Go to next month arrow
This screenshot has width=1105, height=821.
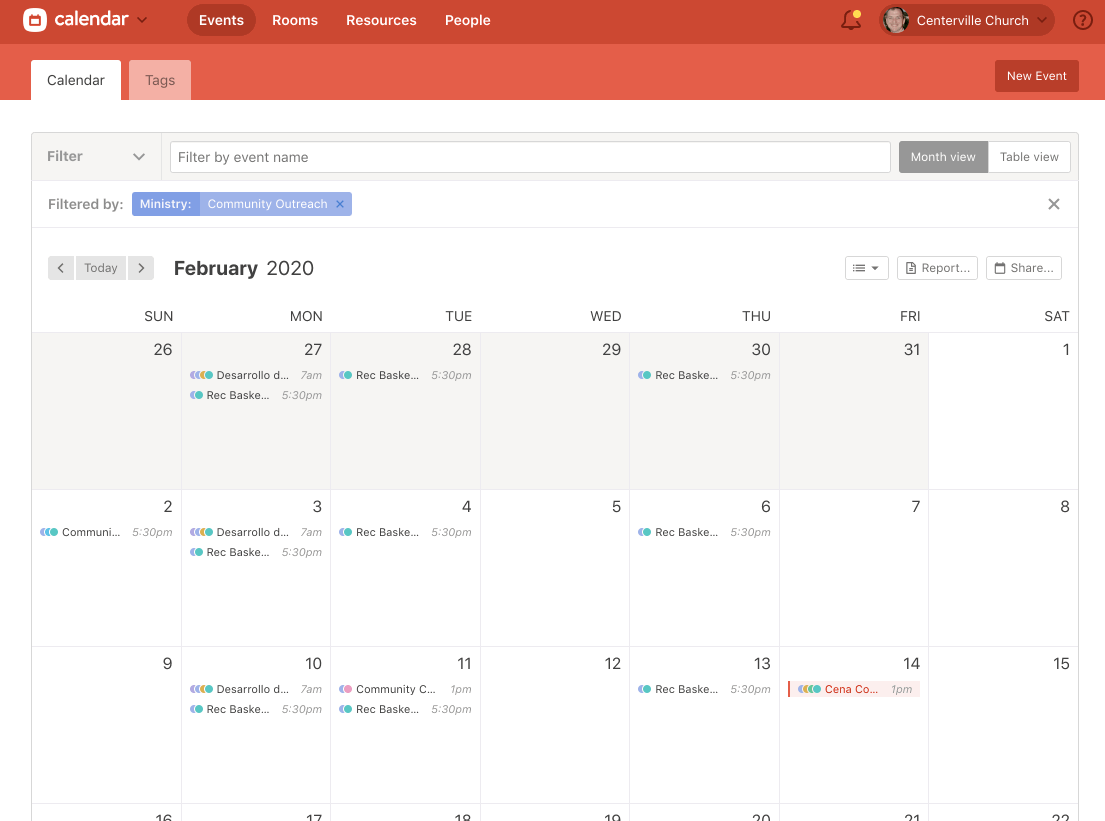click(141, 268)
